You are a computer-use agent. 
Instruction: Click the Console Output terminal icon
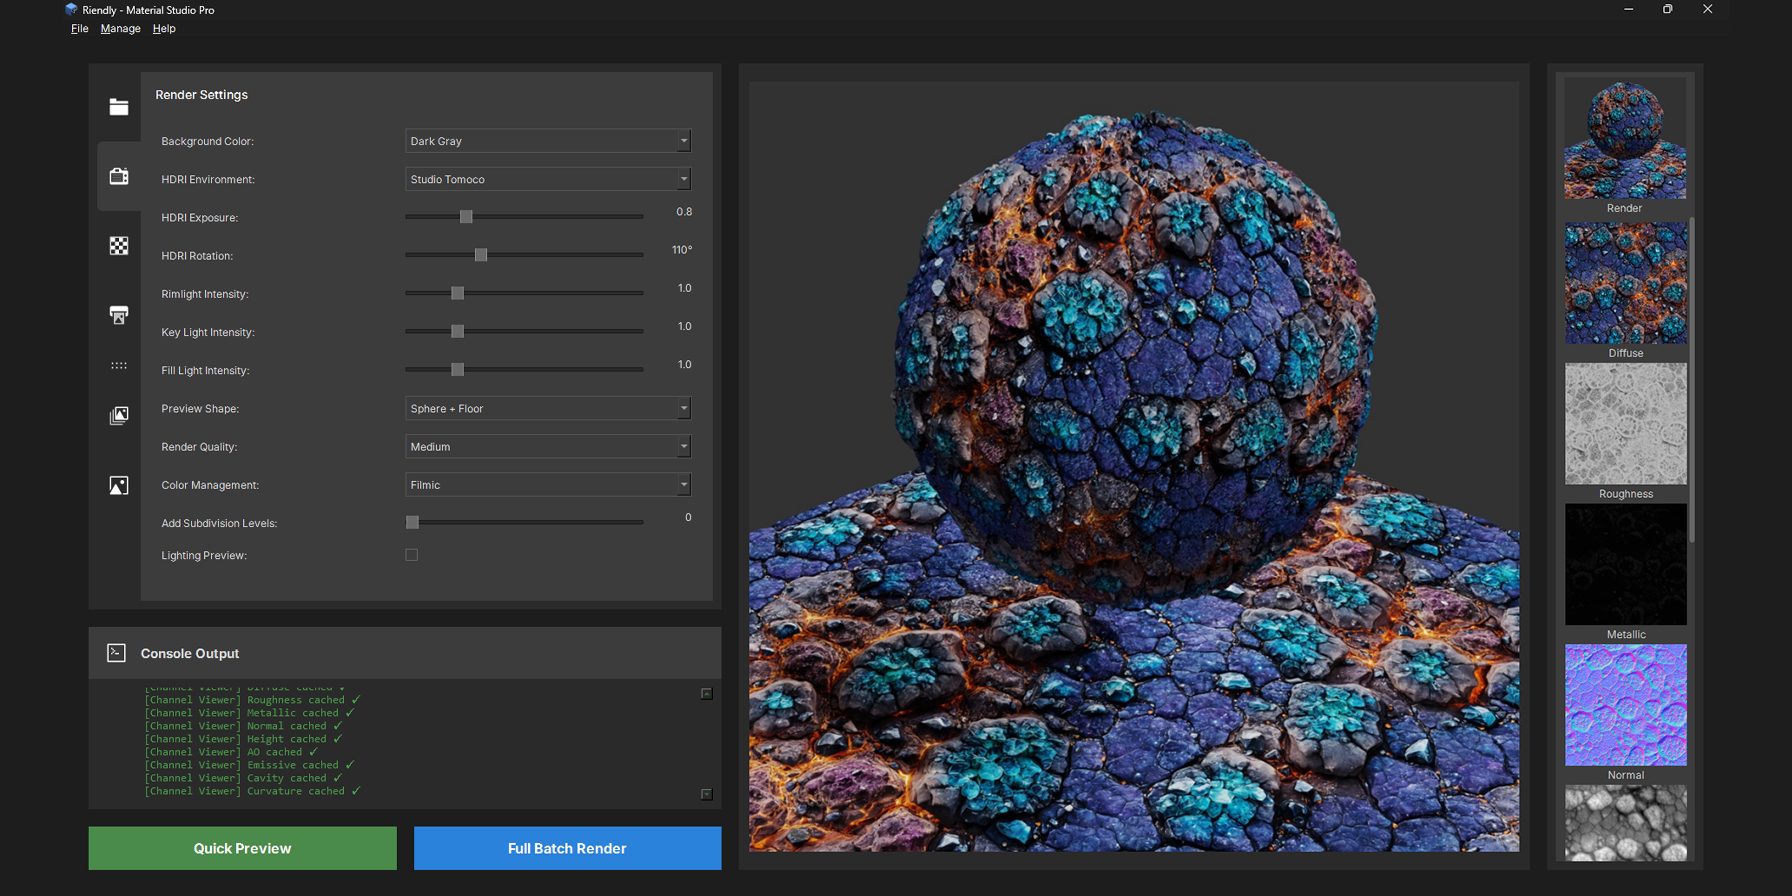coord(116,653)
